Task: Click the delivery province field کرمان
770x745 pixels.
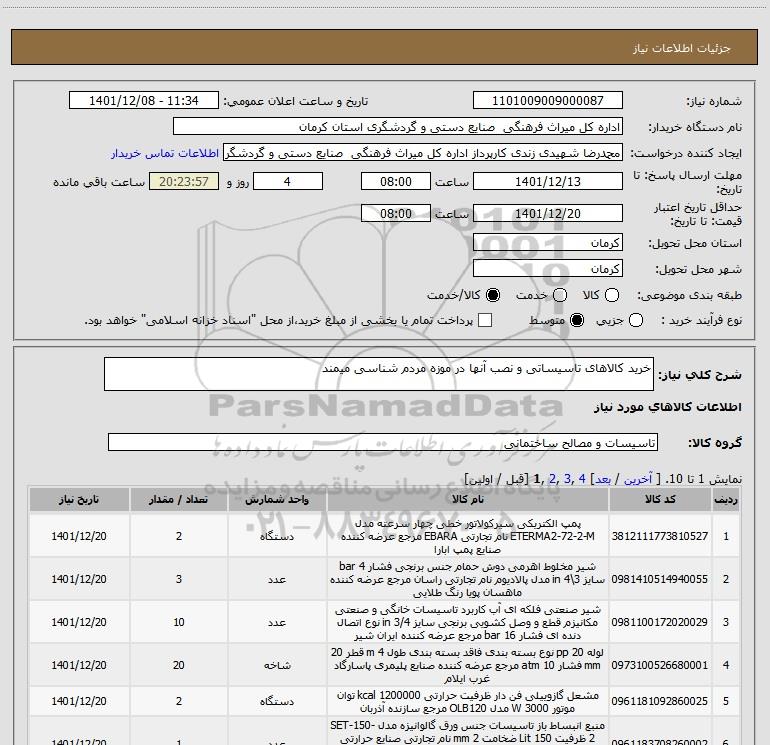Action: pos(548,243)
